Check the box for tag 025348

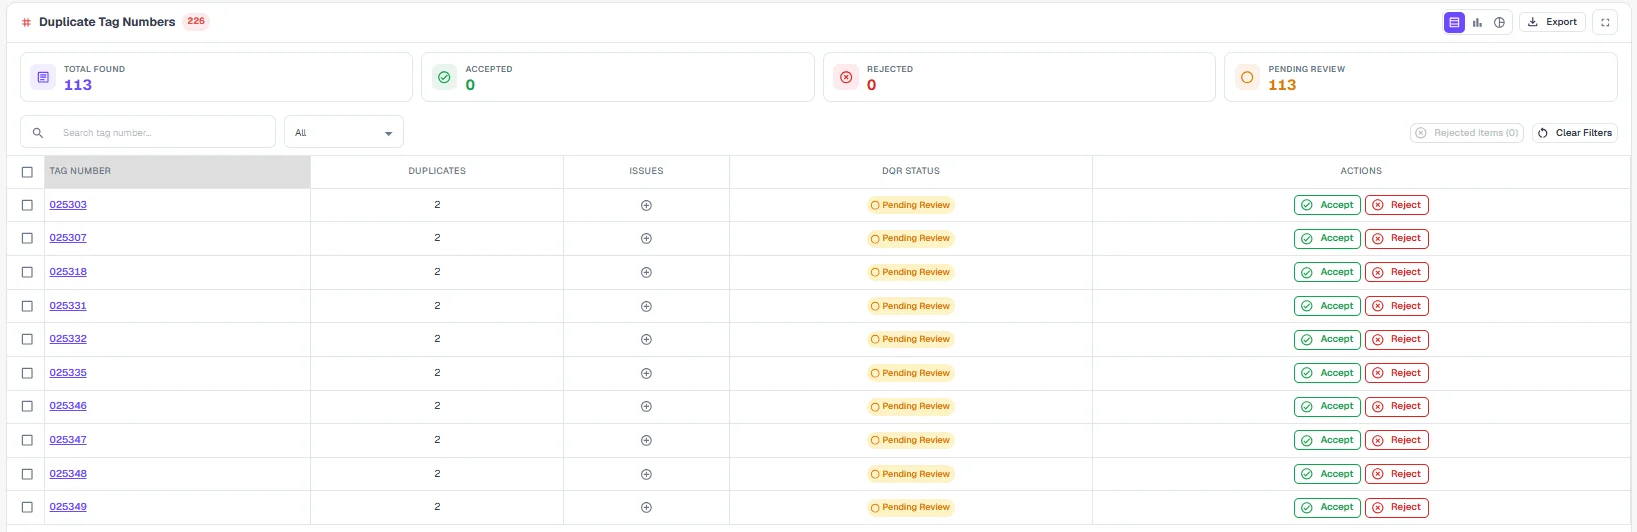tap(27, 474)
